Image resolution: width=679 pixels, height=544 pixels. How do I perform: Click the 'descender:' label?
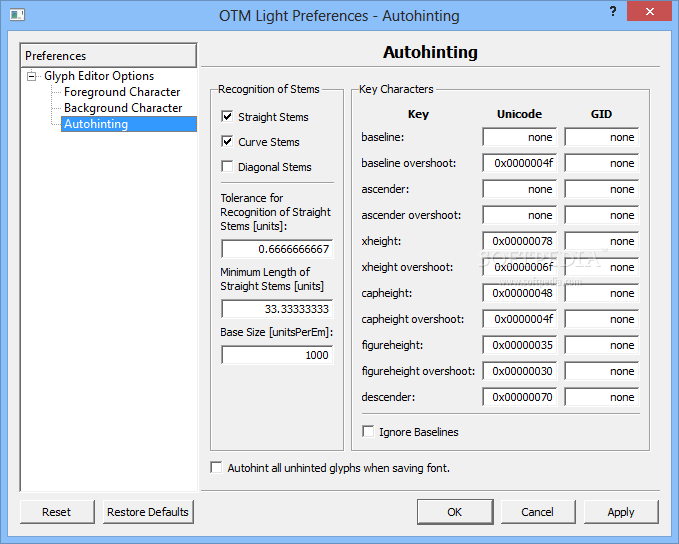[x=388, y=397]
